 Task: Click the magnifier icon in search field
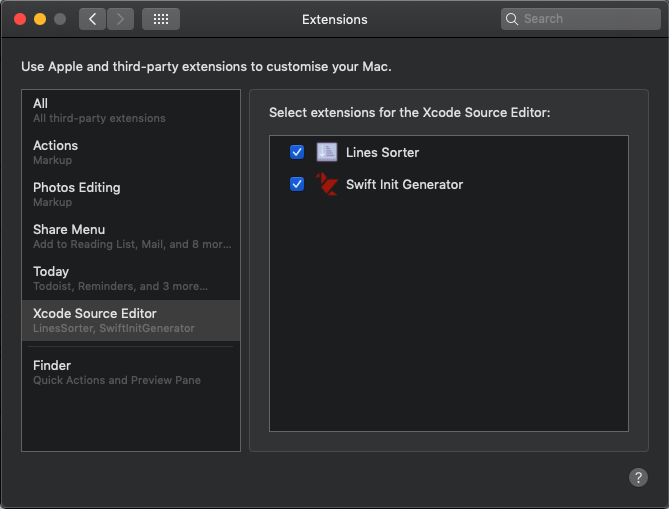pos(512,19)
